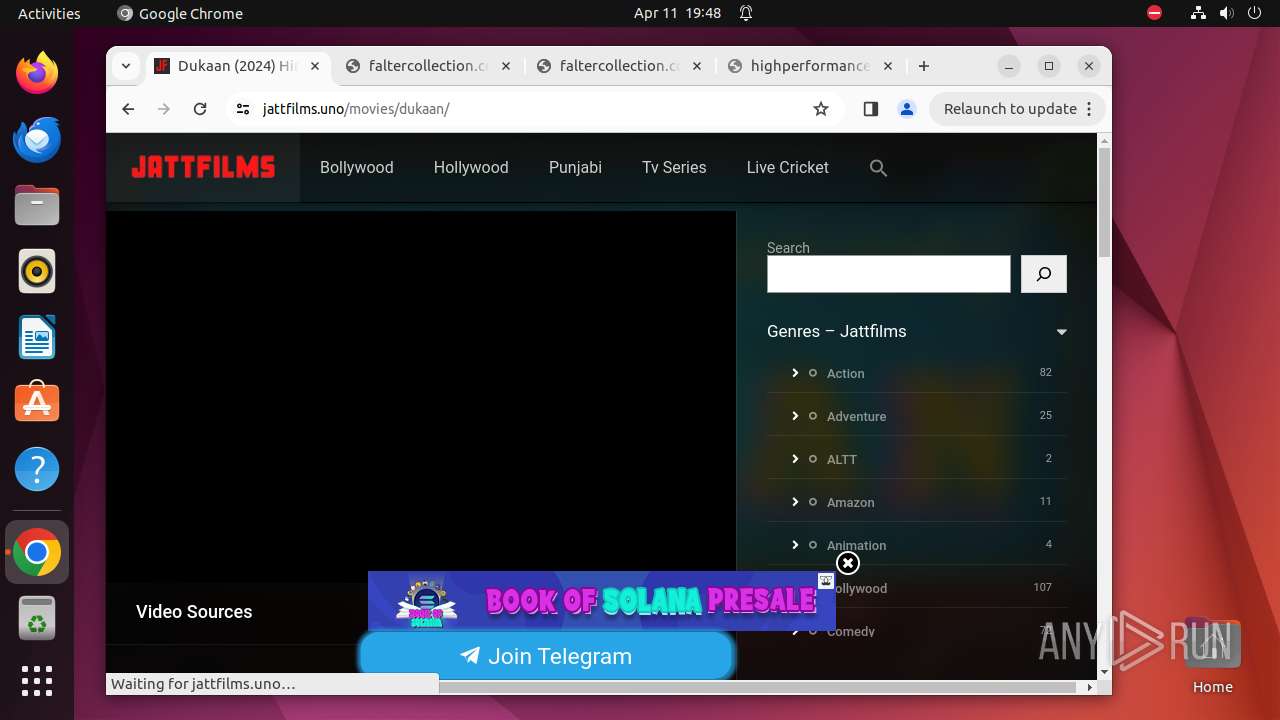Open a new browser tab

coord(924,66)
